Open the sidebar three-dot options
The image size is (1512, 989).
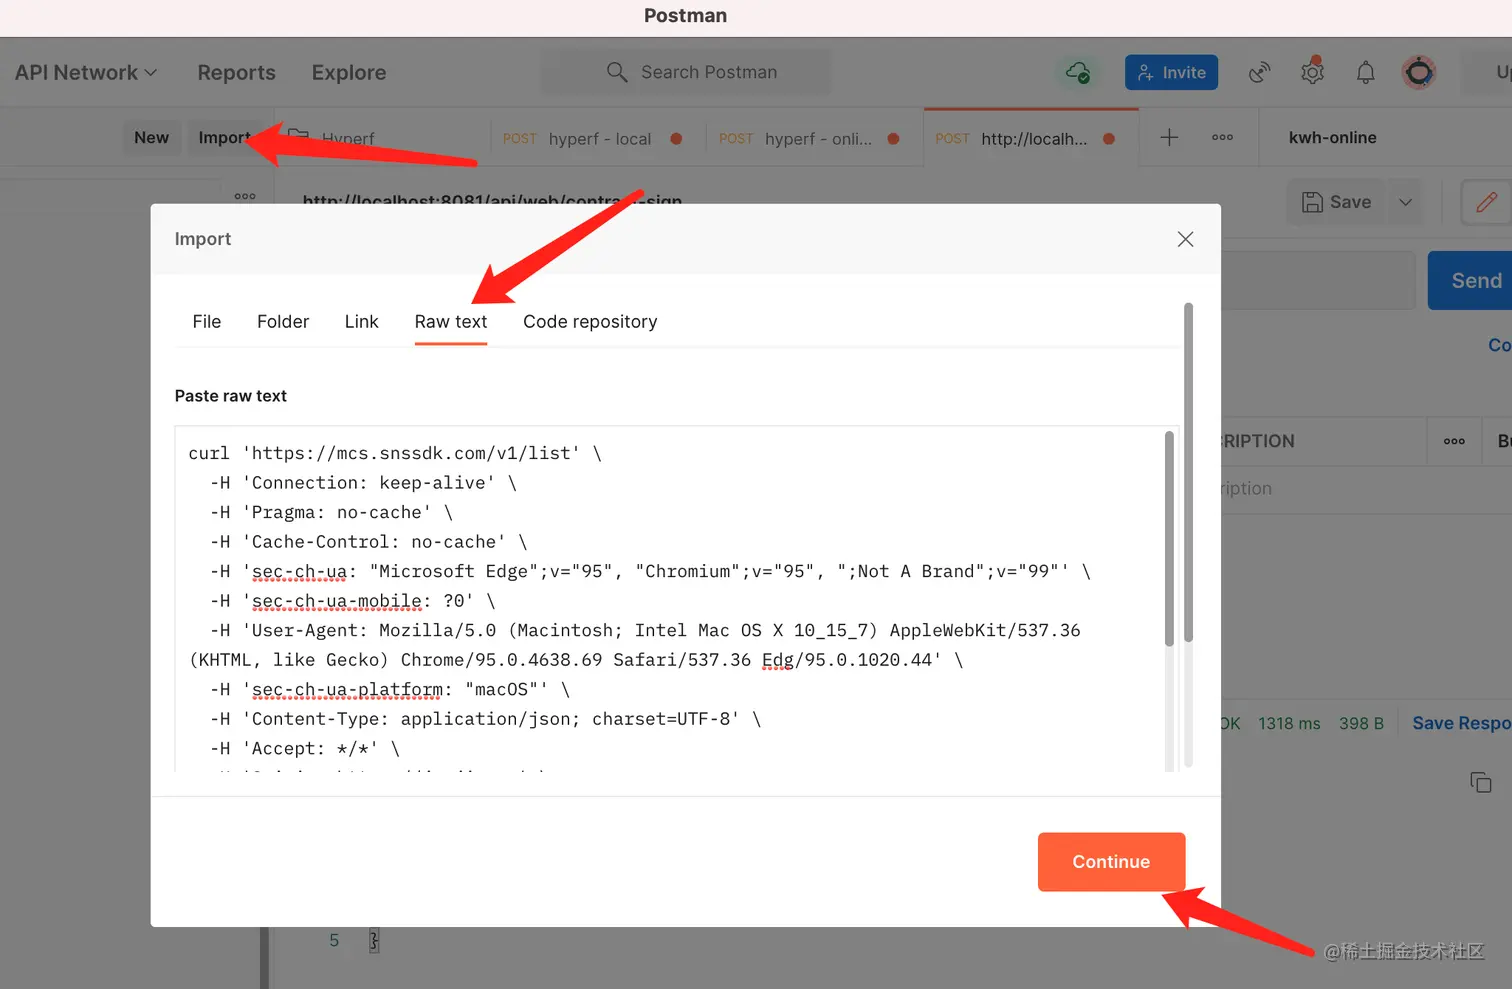coord(245,196)
